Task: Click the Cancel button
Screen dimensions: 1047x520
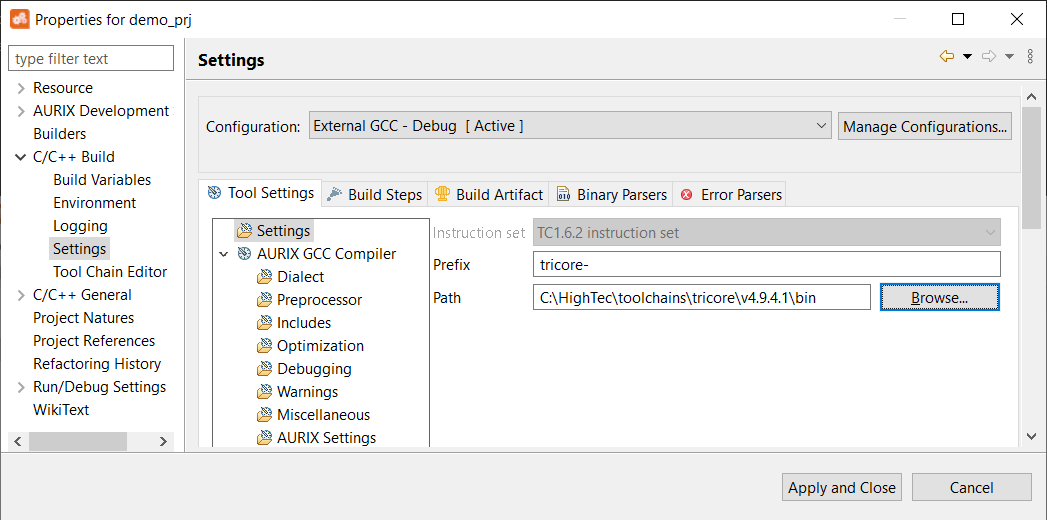Action: [972, 487]
